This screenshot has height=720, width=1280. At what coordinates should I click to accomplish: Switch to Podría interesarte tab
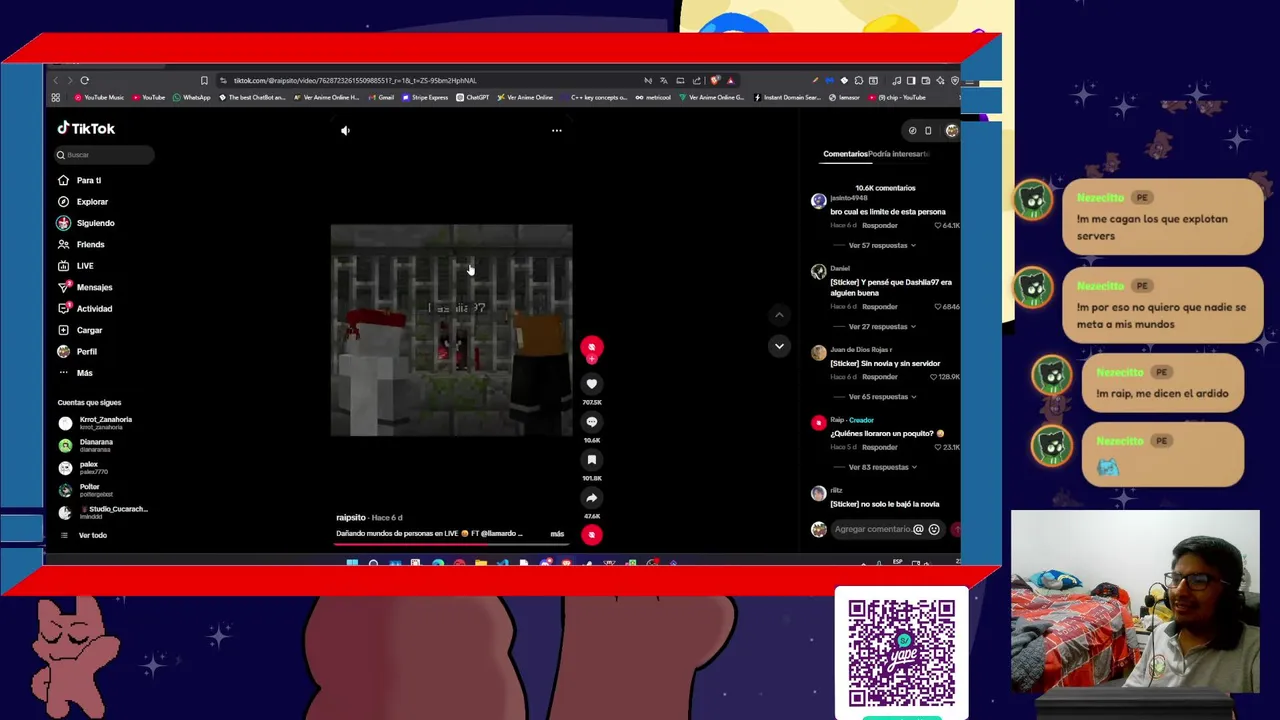pos(899,154)
